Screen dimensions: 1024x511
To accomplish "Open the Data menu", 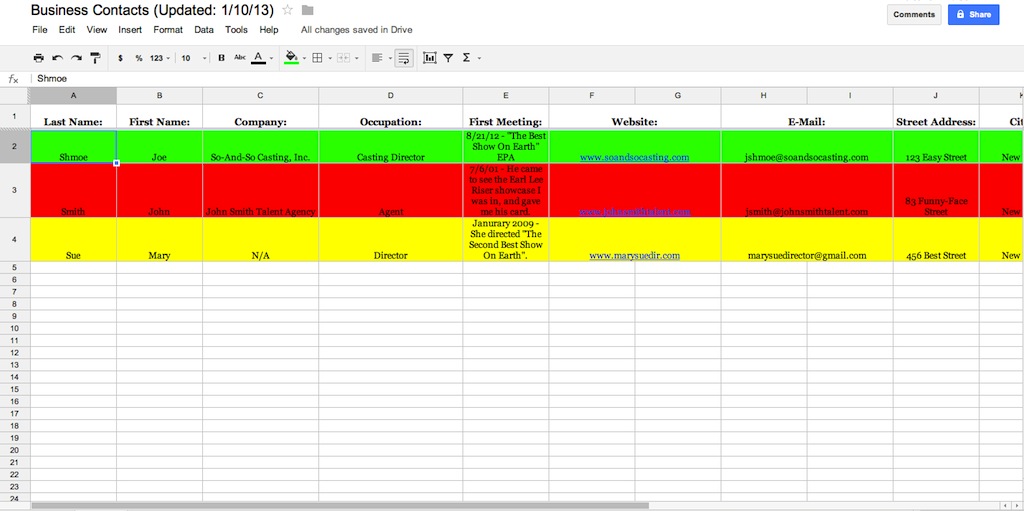I will (204, 30).
